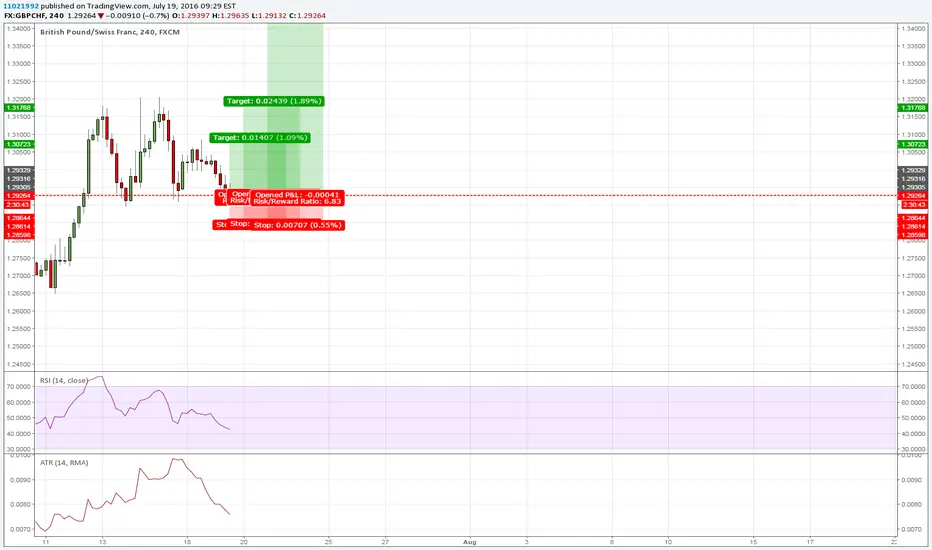
Task: Click the Opened P&L: -0.00041 label
Action: tap(297, 194)
